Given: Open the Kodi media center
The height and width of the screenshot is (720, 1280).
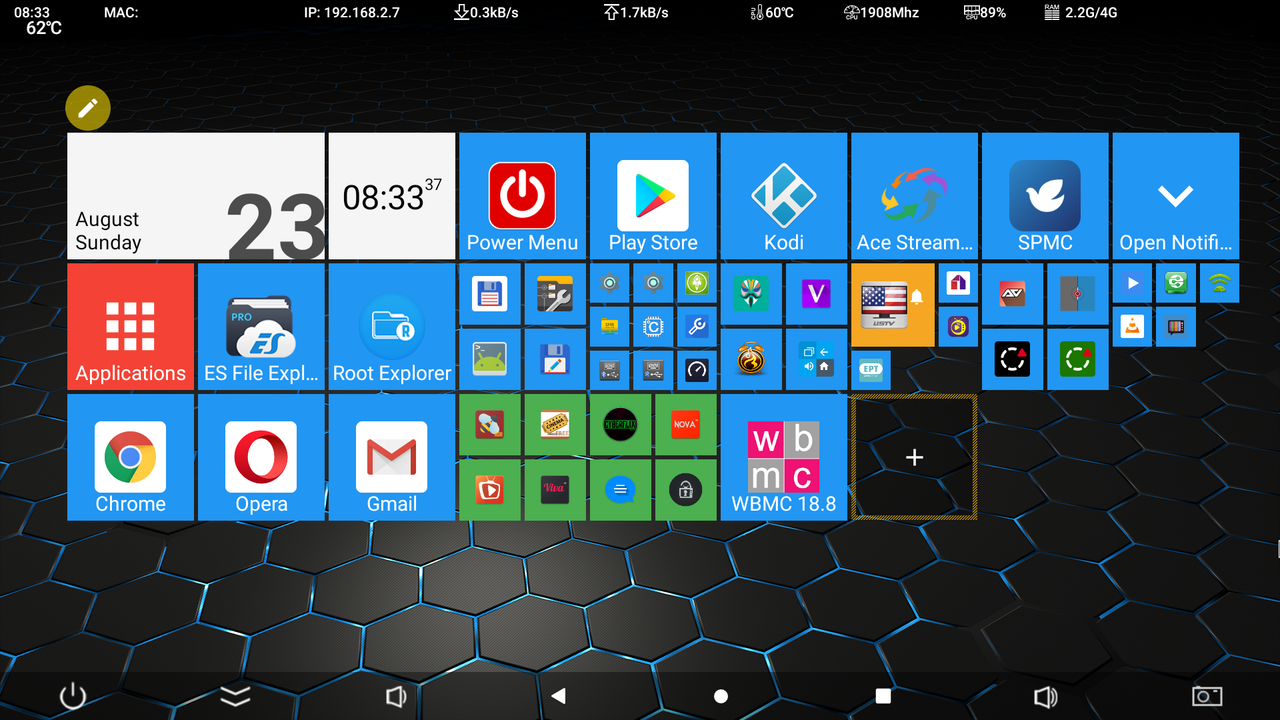Looking at the screenshot, I should click(783, 196).
